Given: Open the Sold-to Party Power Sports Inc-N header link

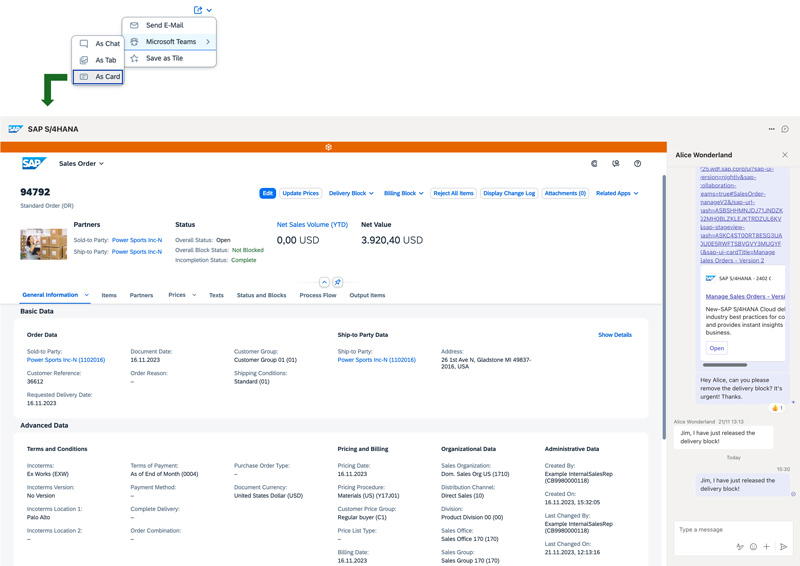Looking at the screenshot, I should coord(137,240).
